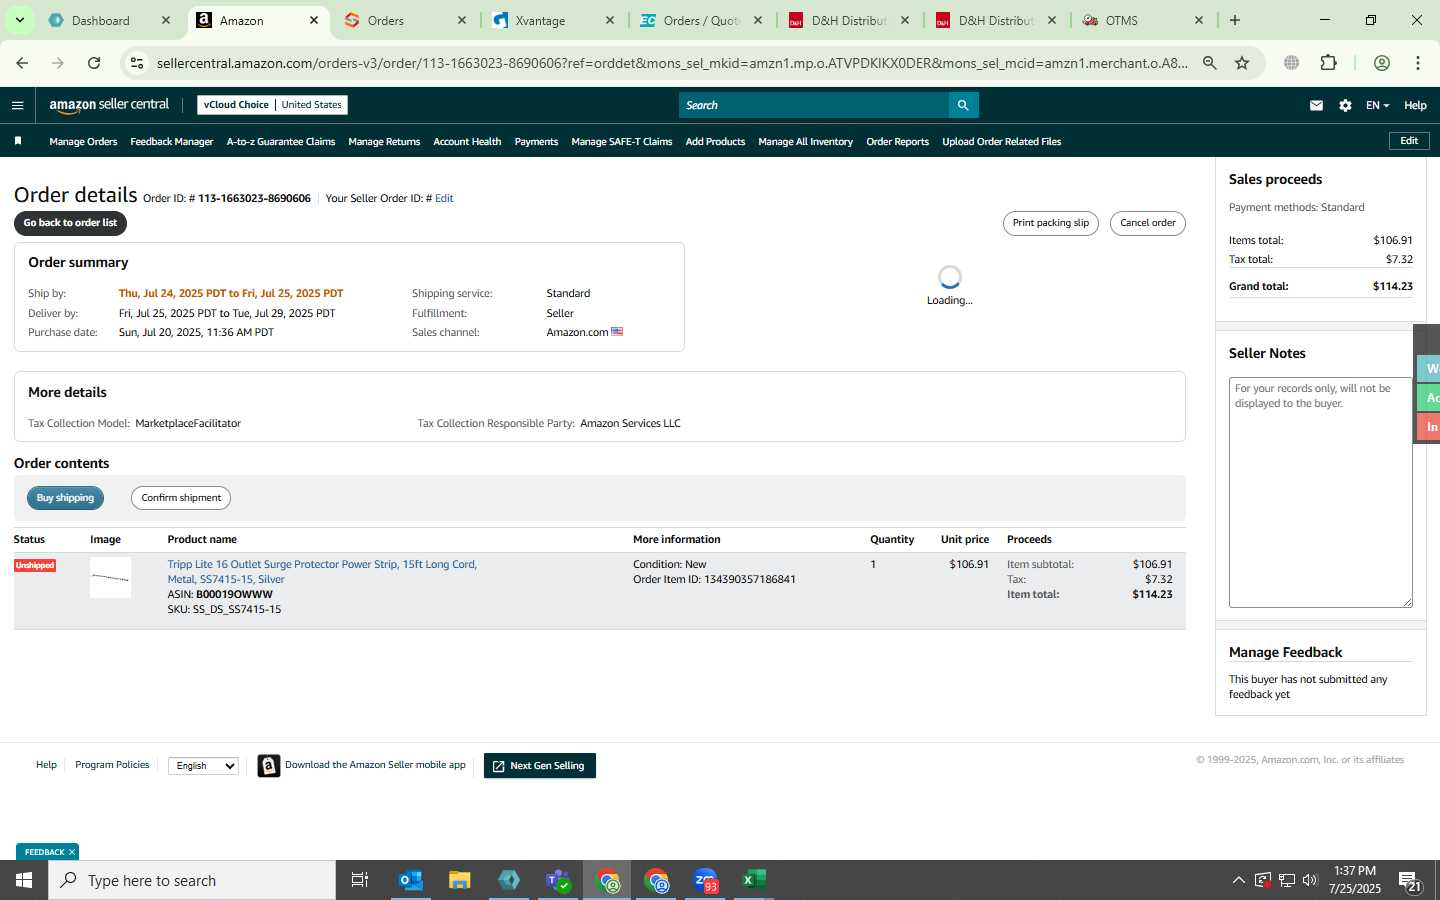The image size is (1440, 900).
Task: Open File Explorer from the taskbar
Action: coord(460,880)
